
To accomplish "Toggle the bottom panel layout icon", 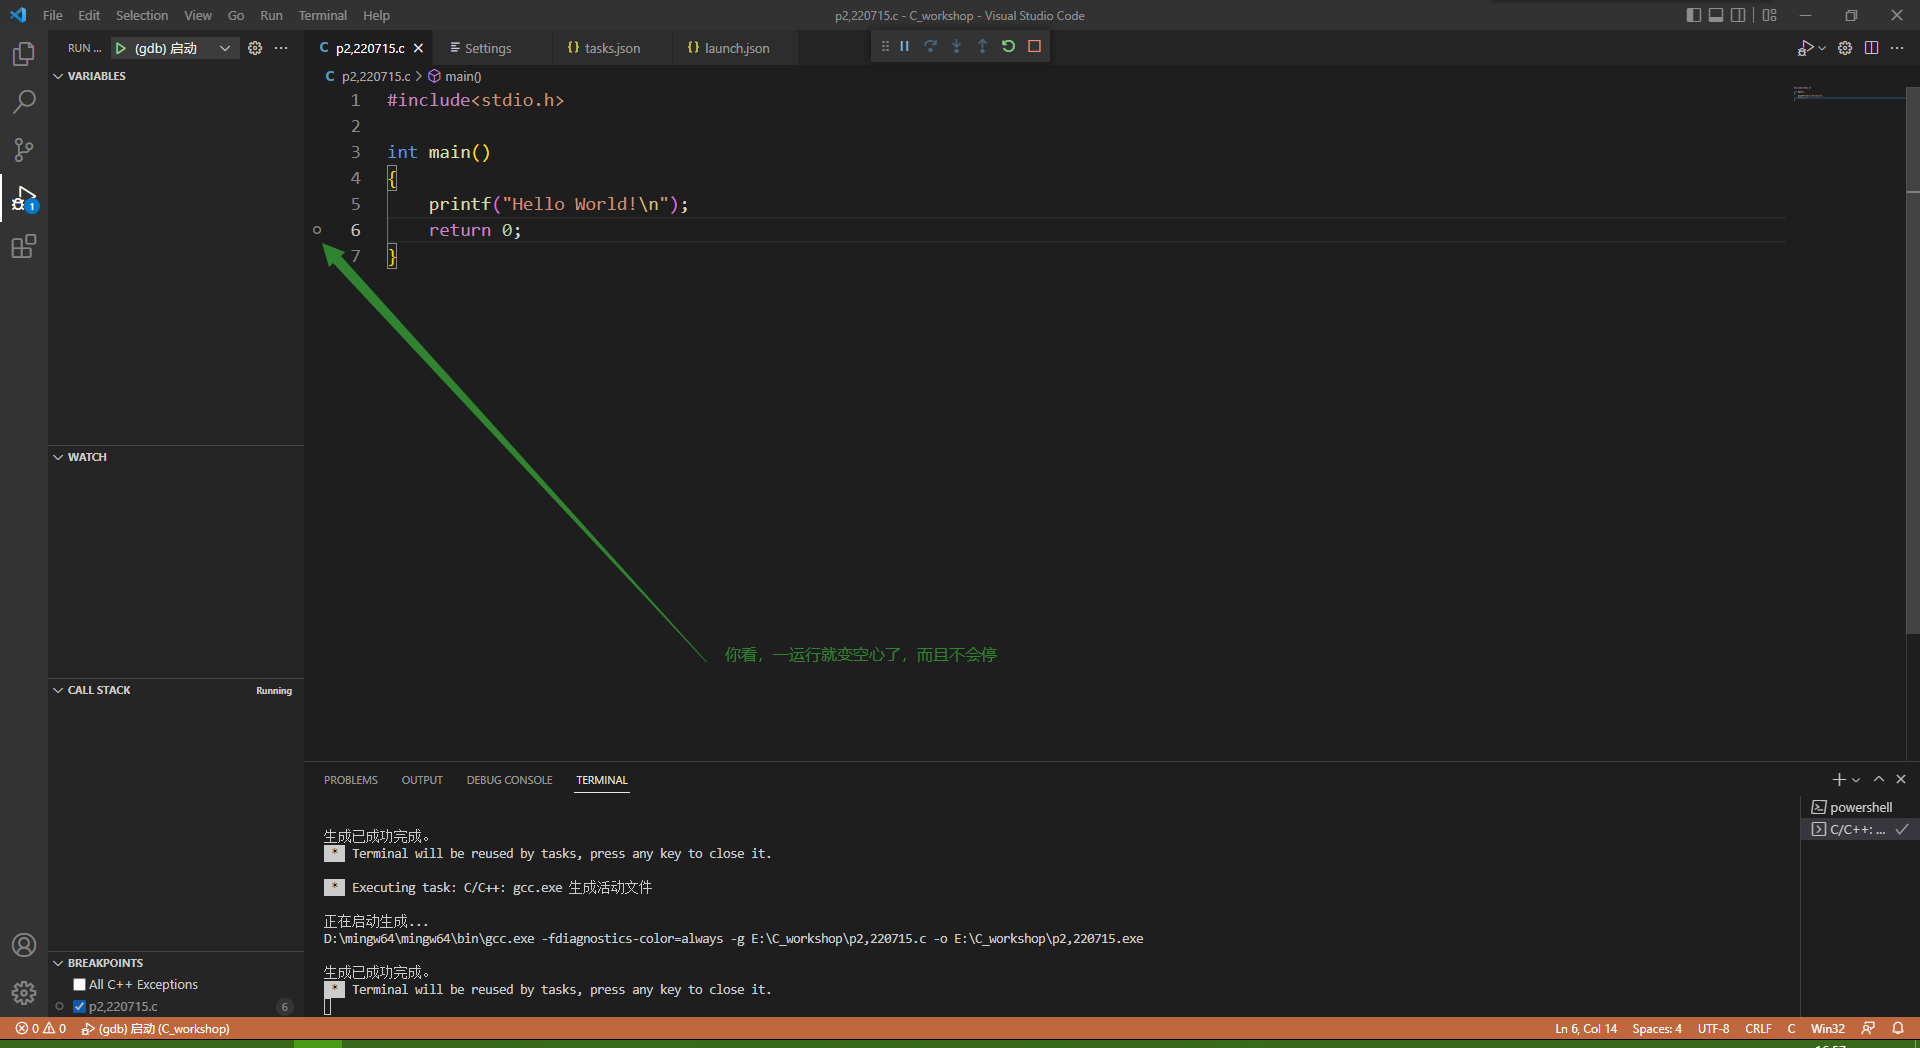I will (x=1716, y=15).
